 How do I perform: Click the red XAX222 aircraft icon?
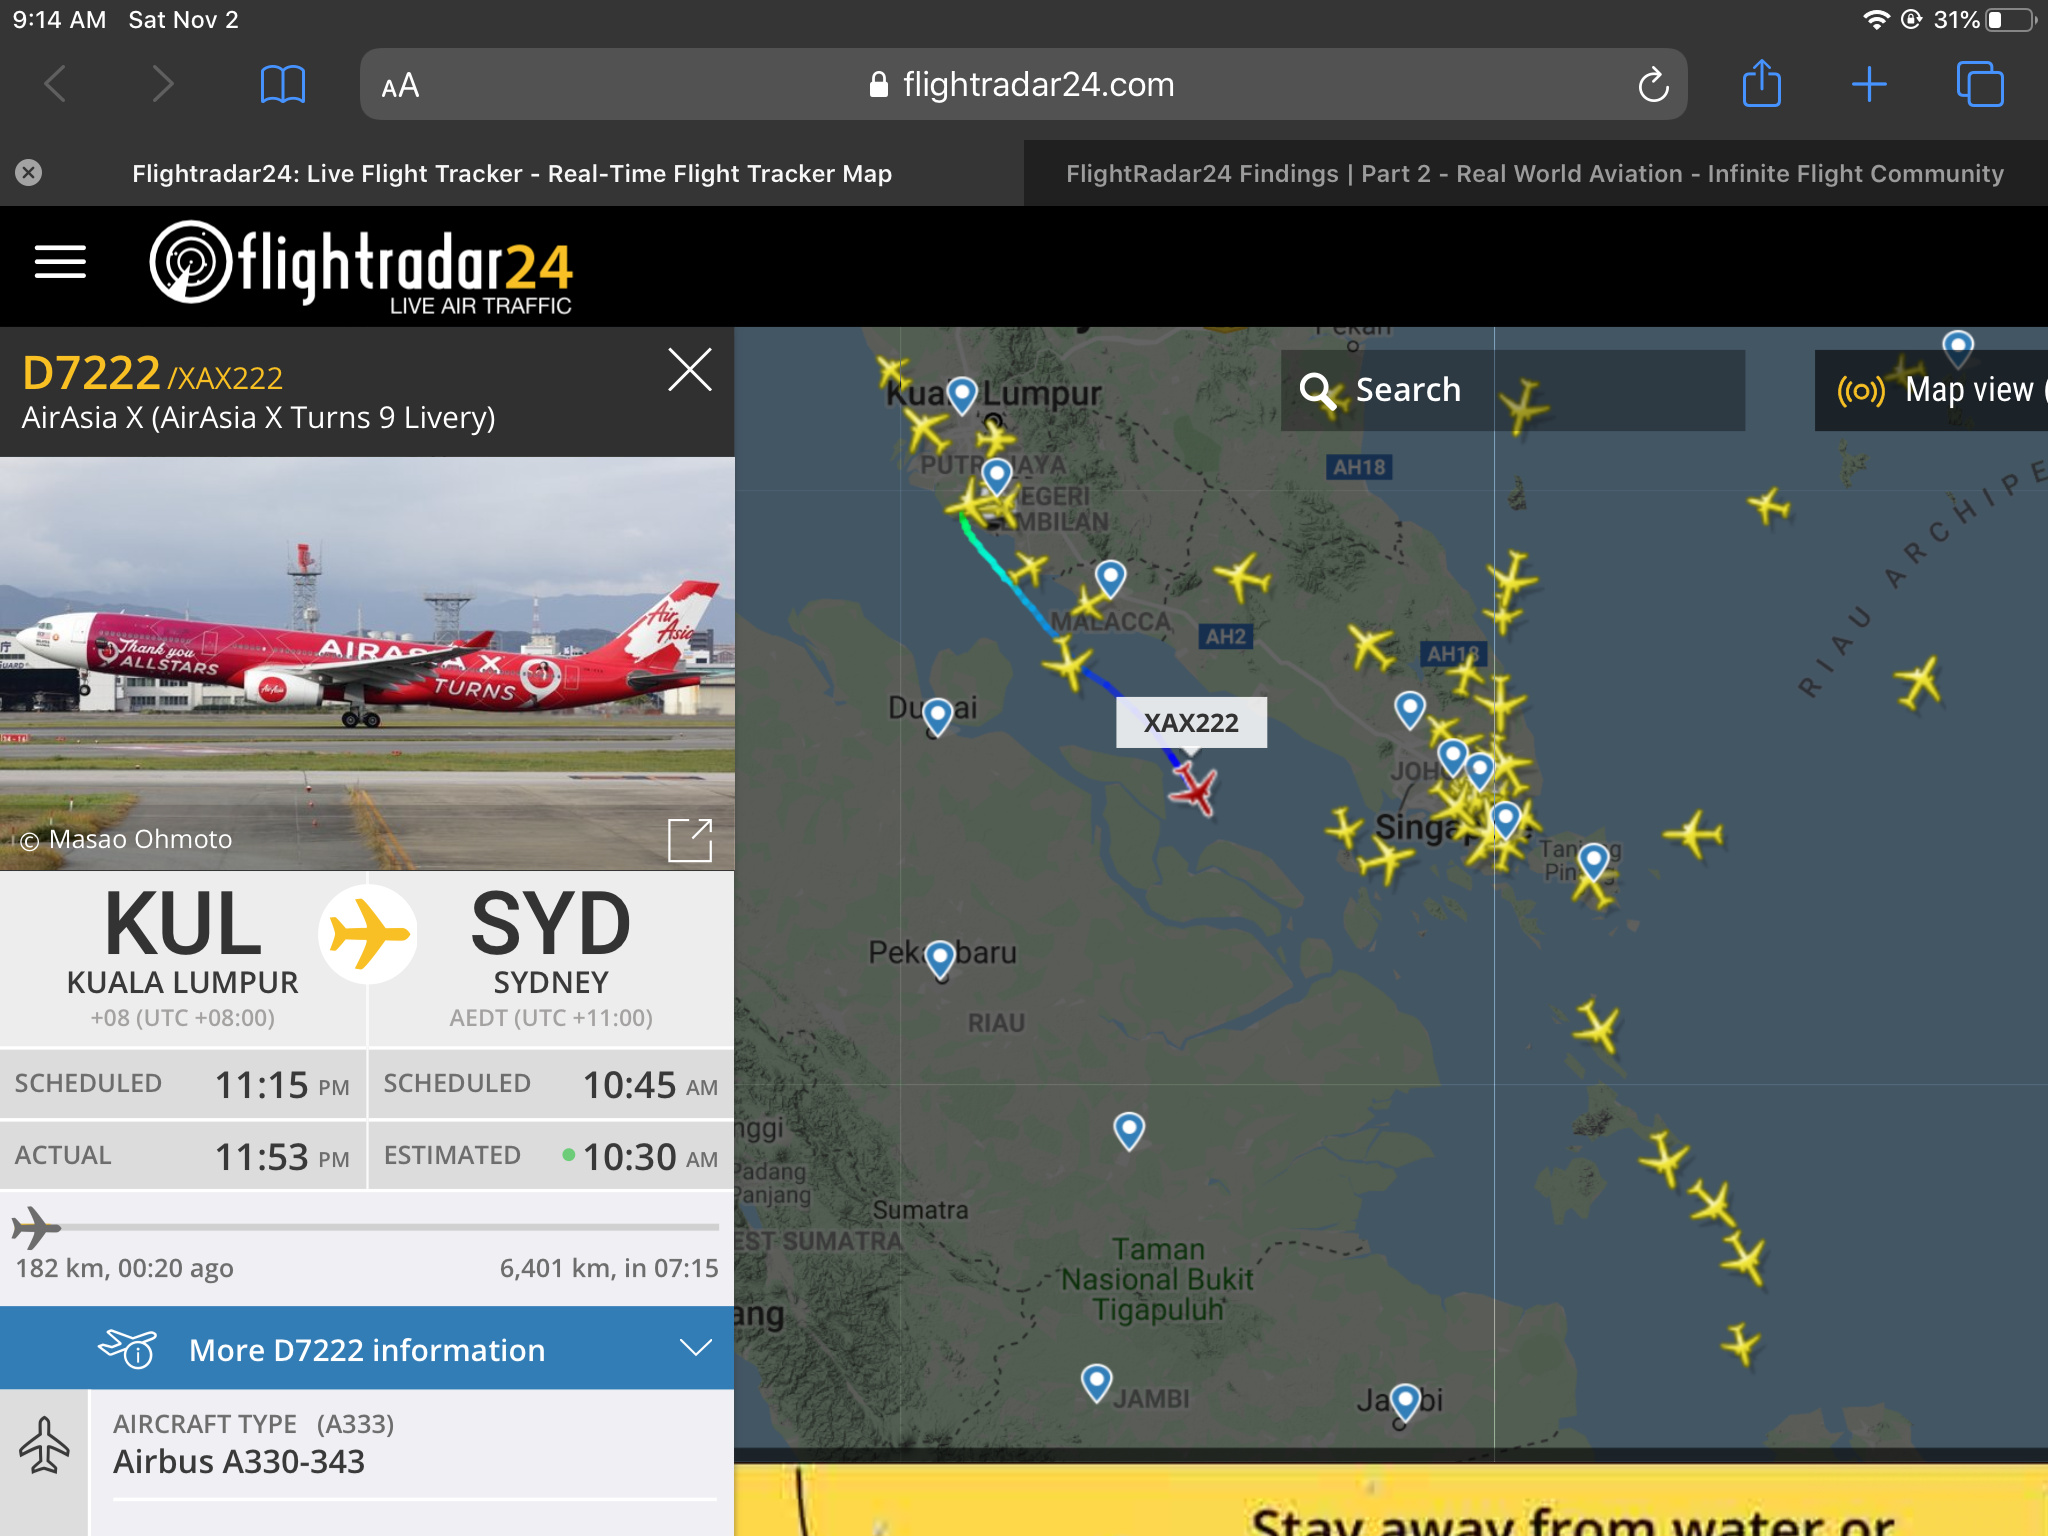click(x=1193, y=790)
